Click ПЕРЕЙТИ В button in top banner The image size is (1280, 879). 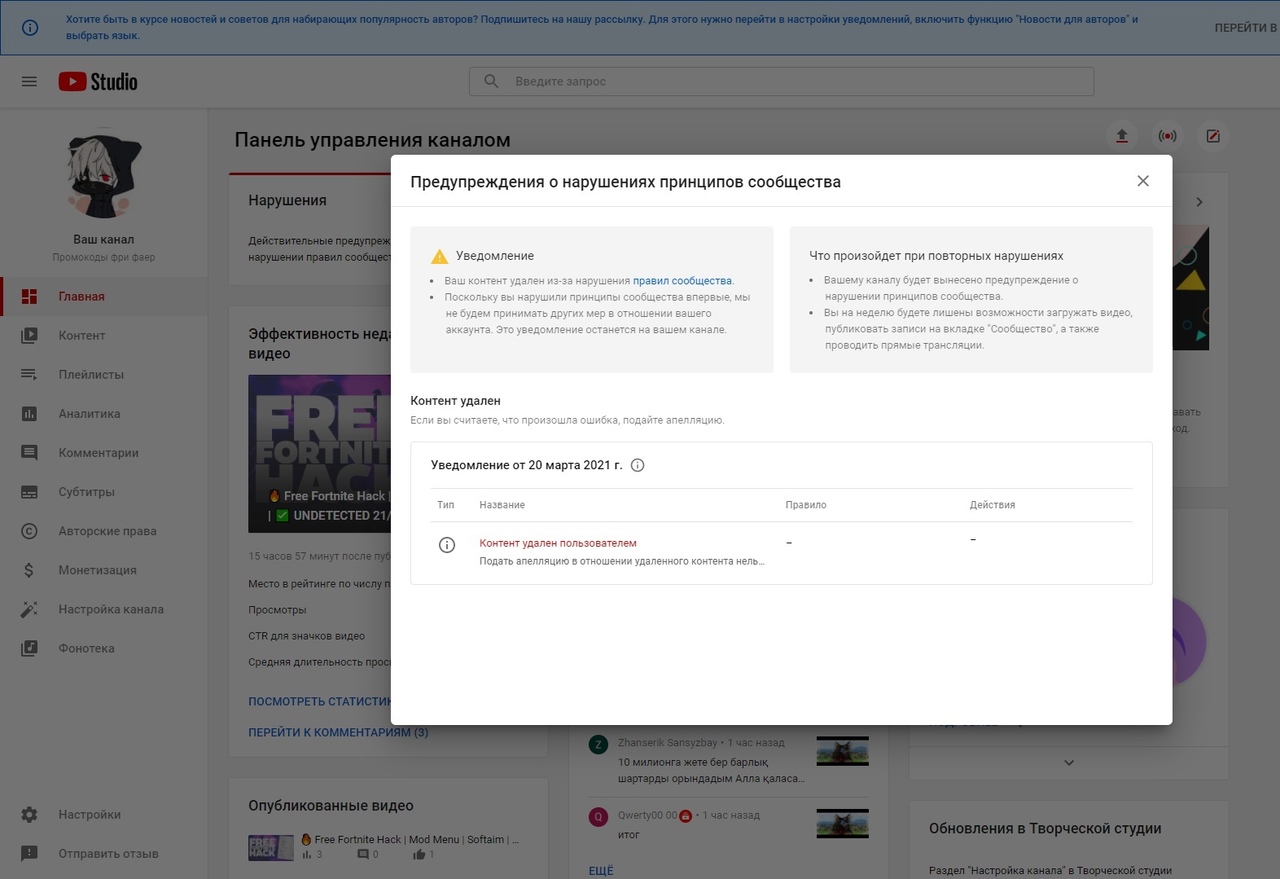click(1244, 28)
